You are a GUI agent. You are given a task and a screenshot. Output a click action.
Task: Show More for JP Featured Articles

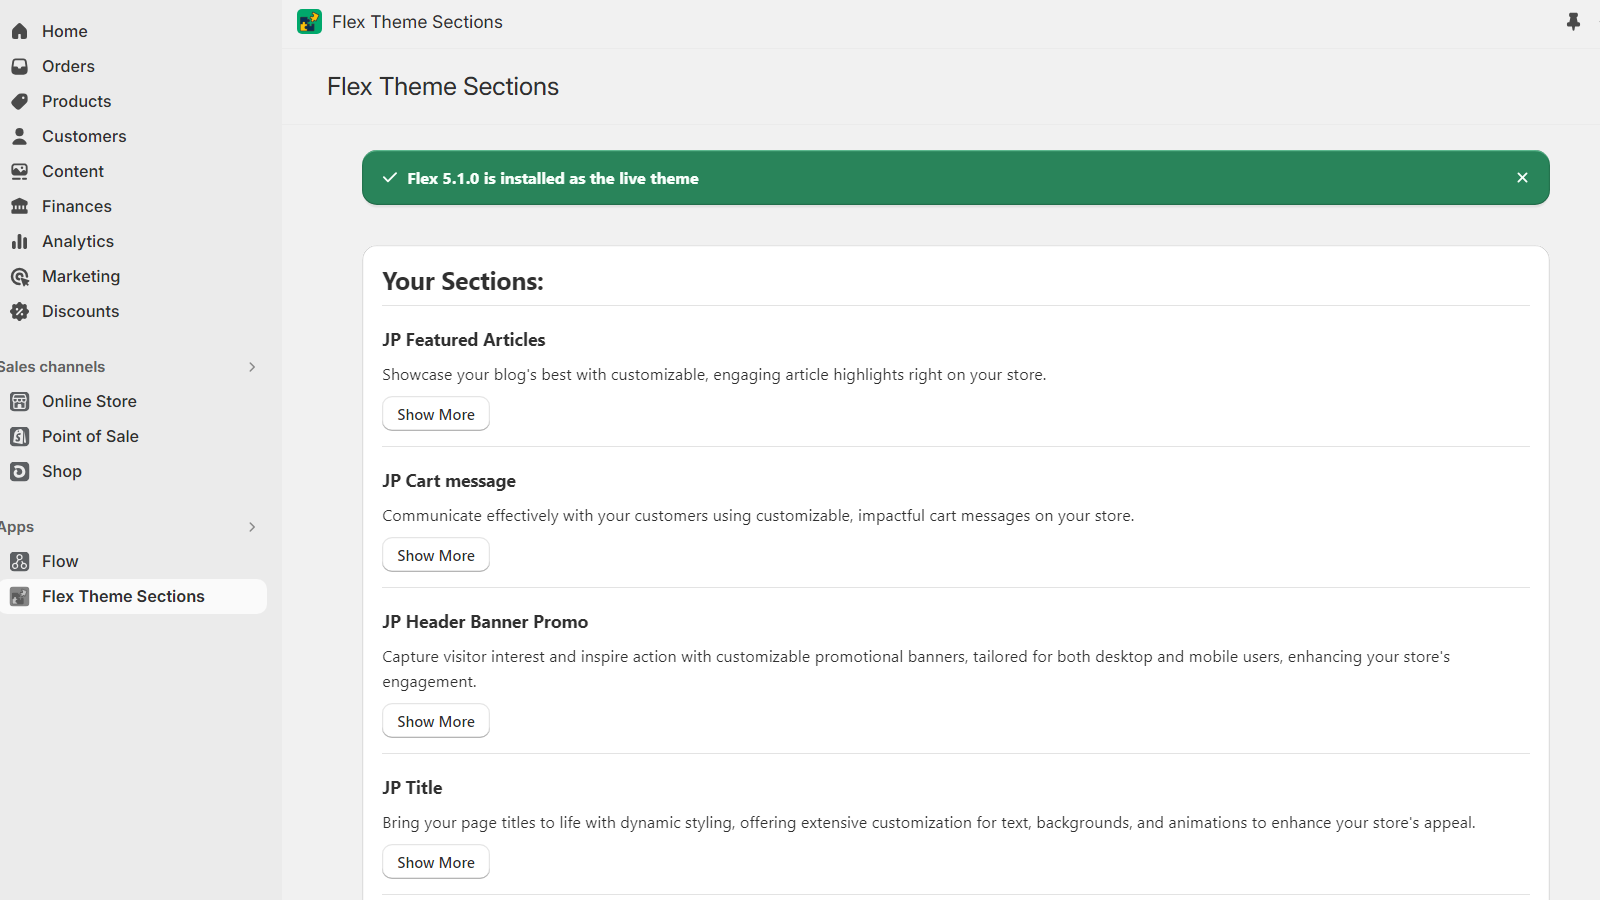click(x=435, y=414)
